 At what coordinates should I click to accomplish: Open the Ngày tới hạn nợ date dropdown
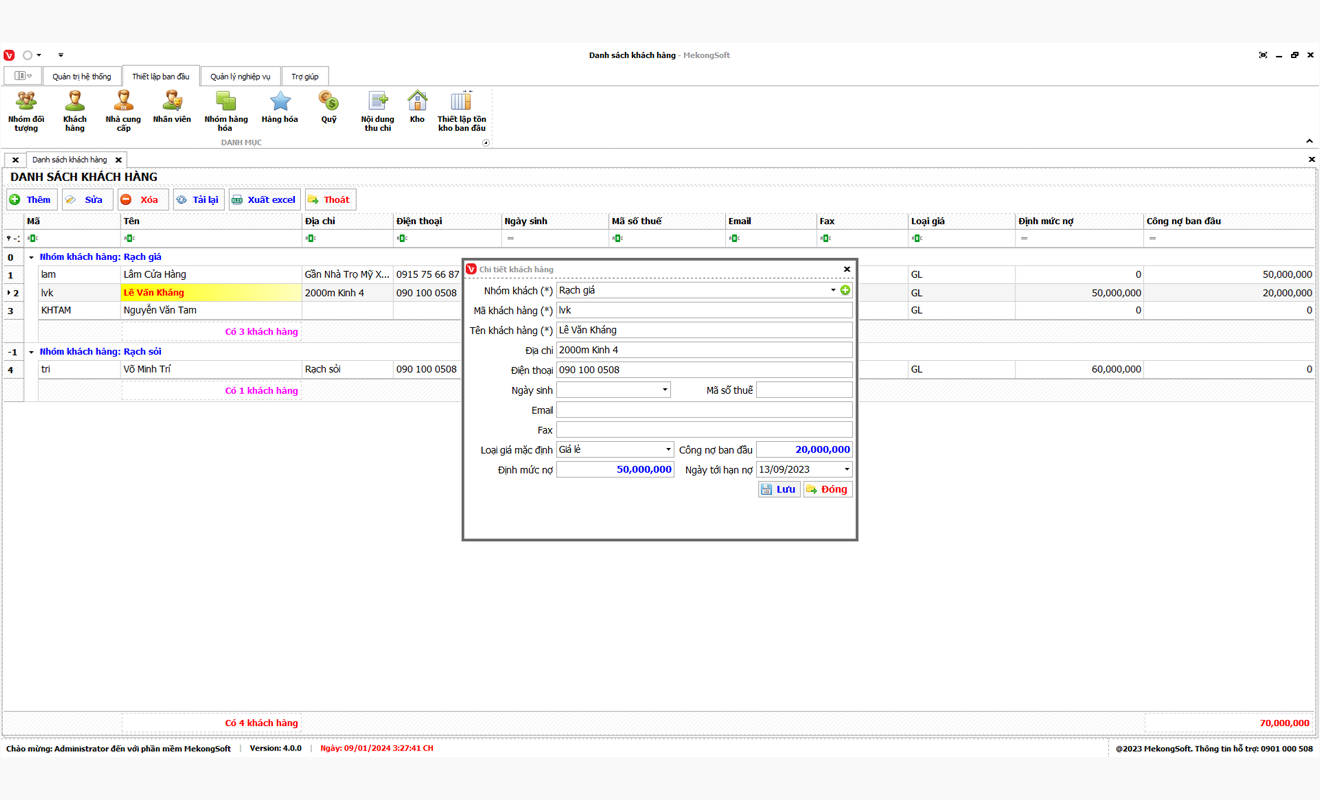pos(846,470)
